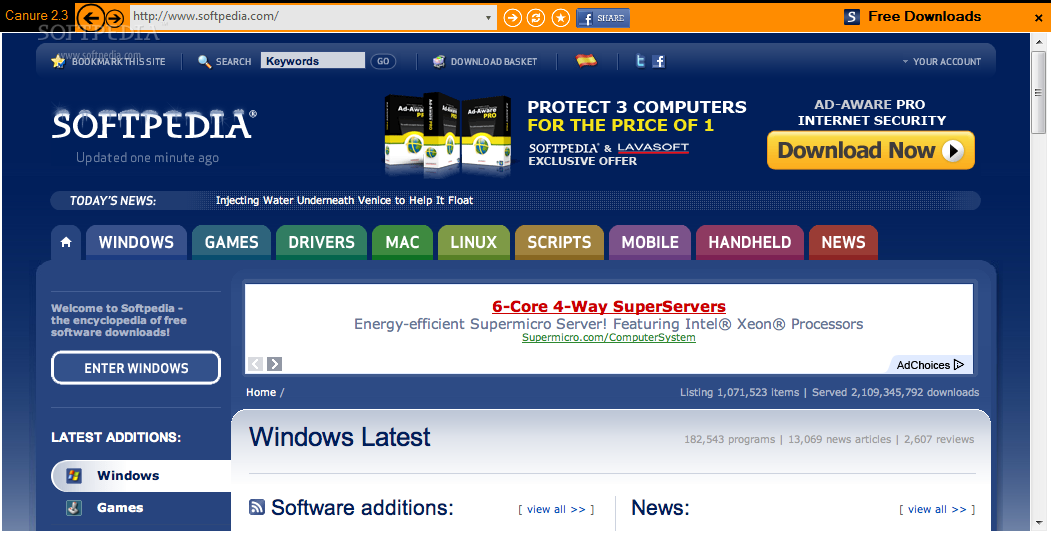The width and height of the screenshot is (1051, 537).
Task: Click the Bookmark This Site star icon
Action: tap(58, 61)
